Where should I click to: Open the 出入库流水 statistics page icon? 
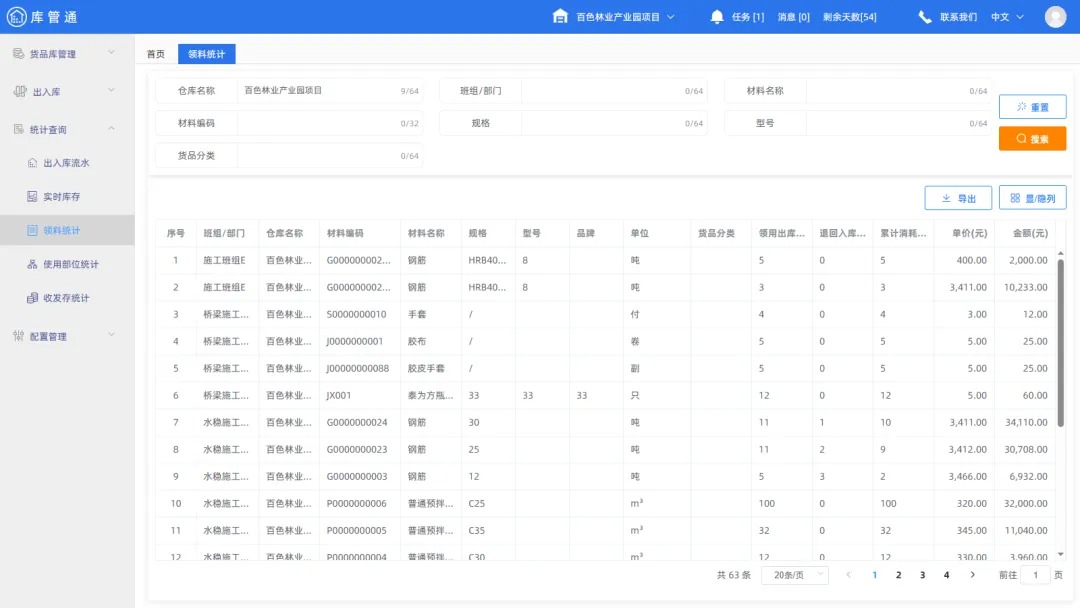pyautogui.click(x=34, y=162)
